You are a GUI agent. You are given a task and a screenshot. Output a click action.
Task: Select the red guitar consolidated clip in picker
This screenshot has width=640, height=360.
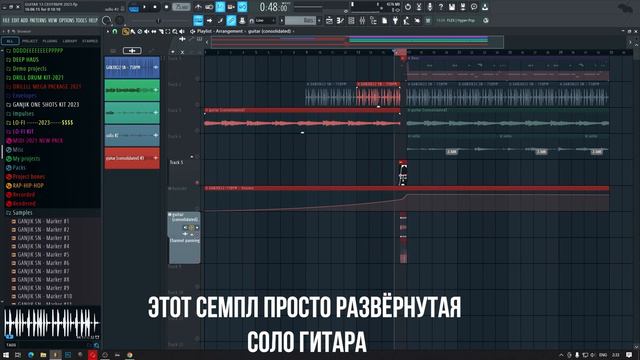click(132, 158)
